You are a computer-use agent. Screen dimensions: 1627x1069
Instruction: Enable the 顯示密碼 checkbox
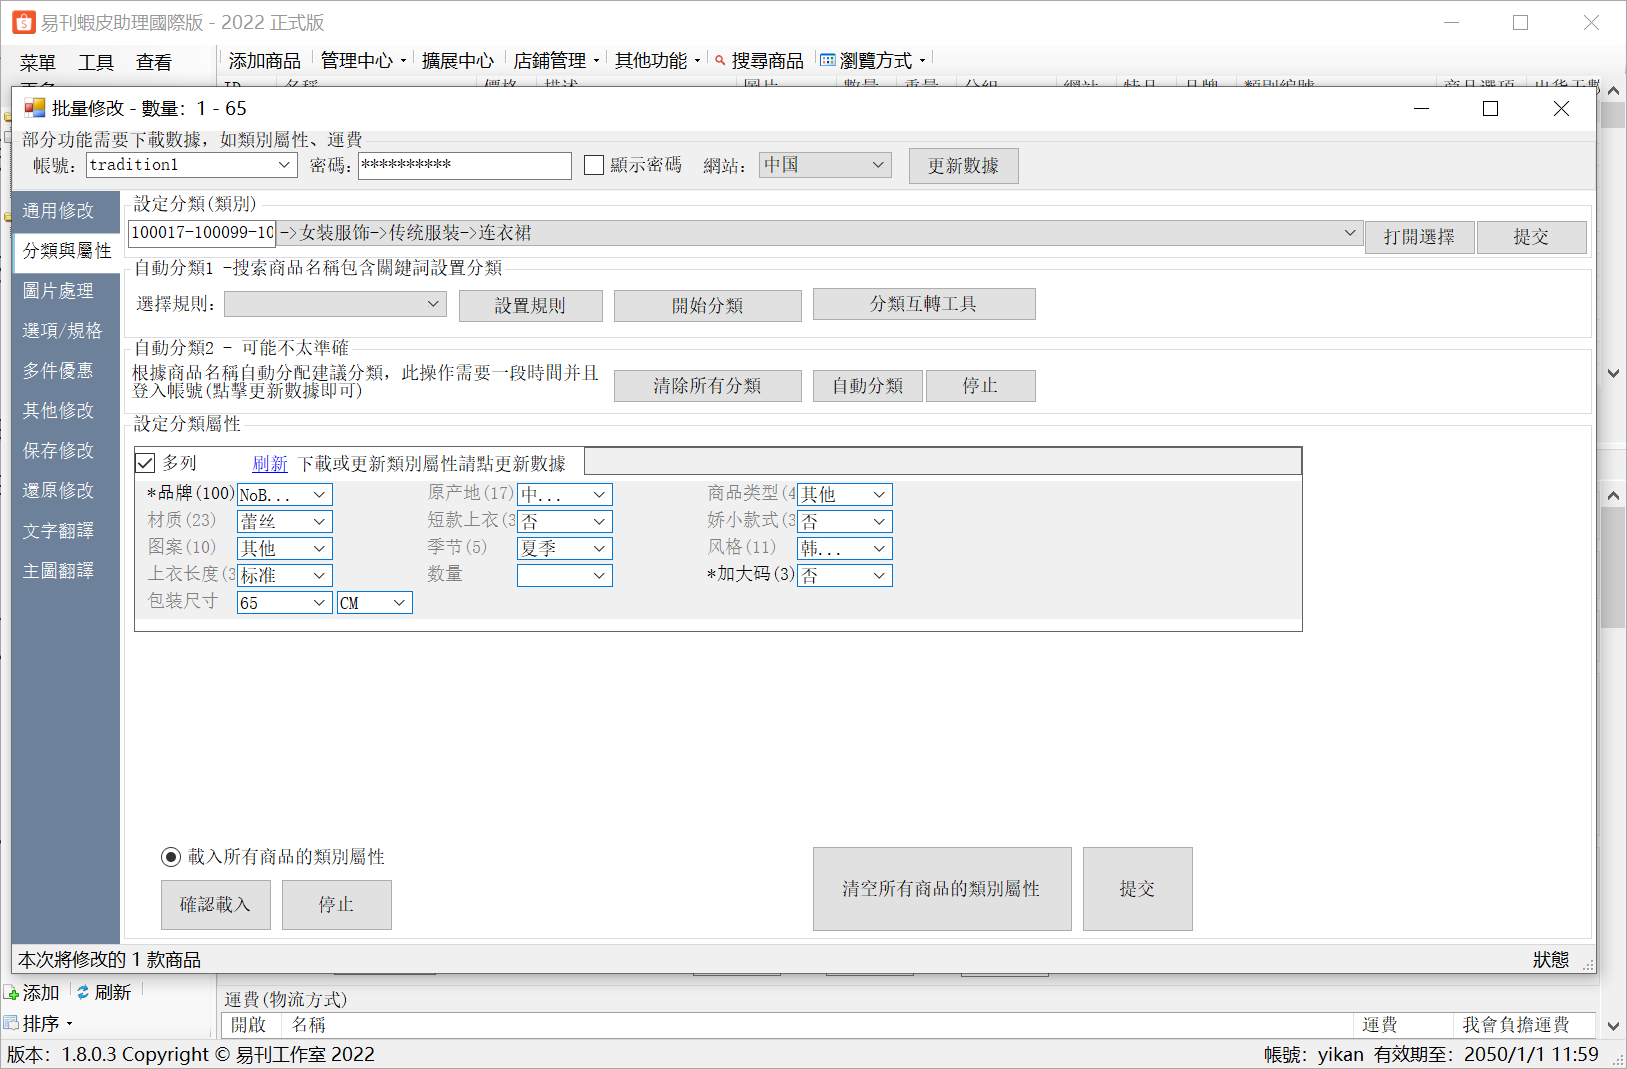594,165
